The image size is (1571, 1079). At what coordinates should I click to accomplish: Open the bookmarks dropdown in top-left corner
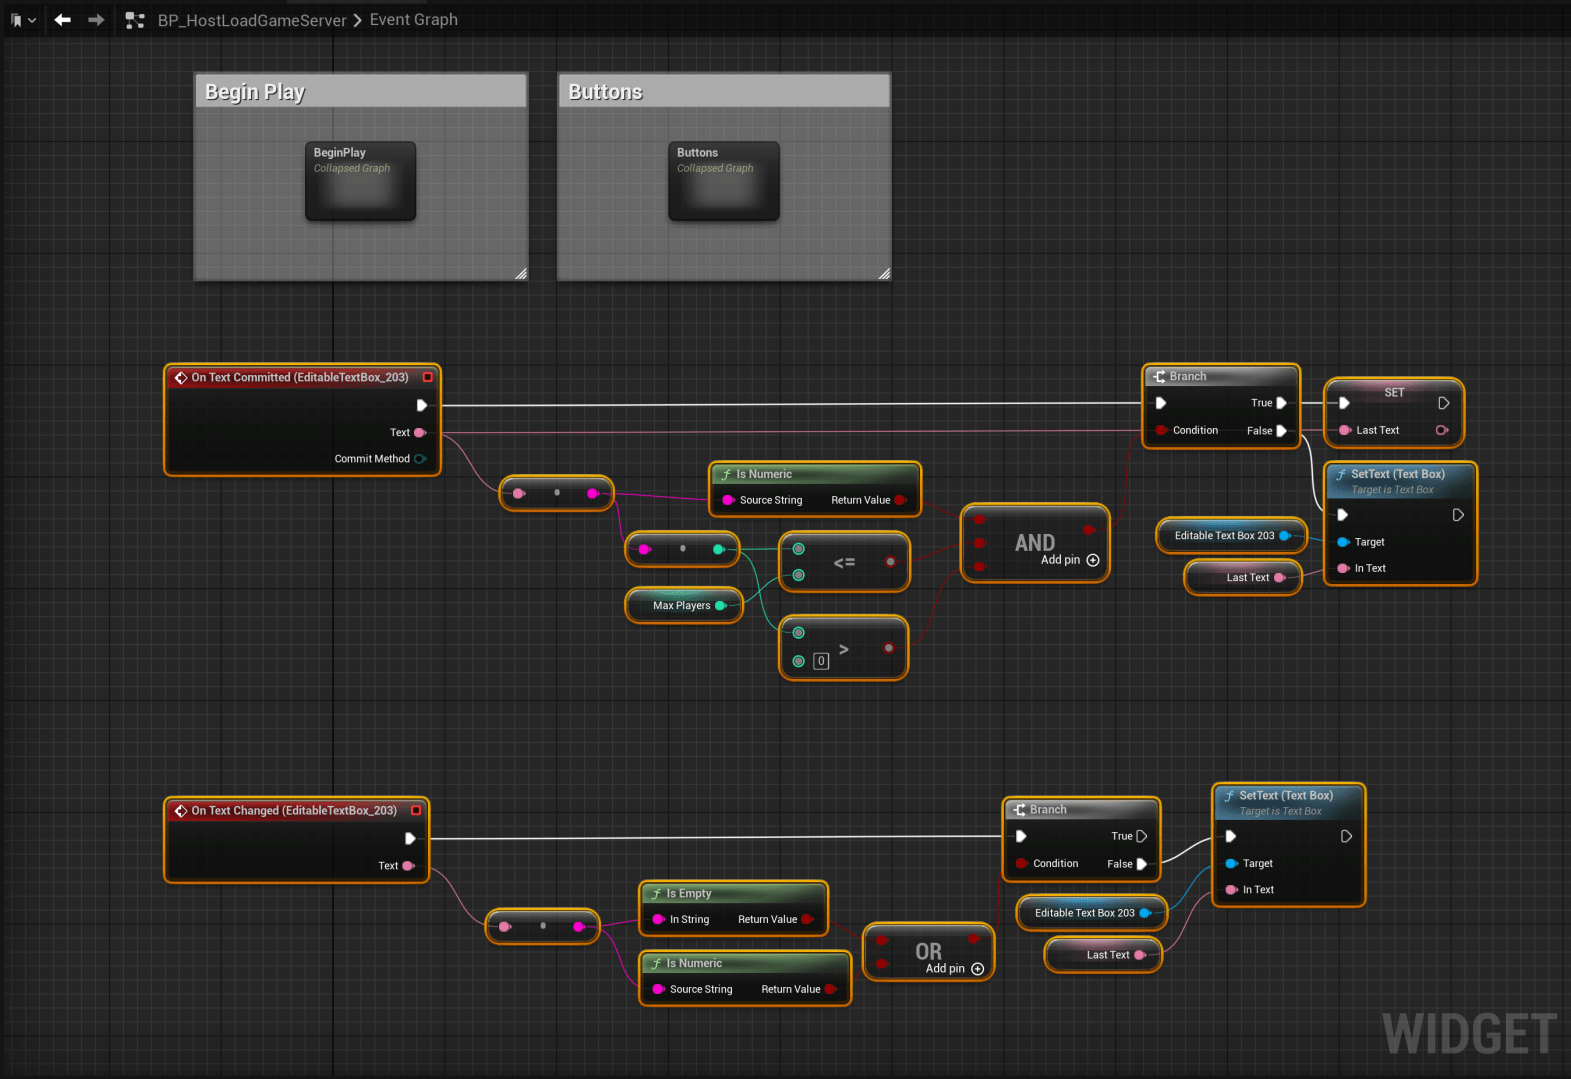pos(23,20)
